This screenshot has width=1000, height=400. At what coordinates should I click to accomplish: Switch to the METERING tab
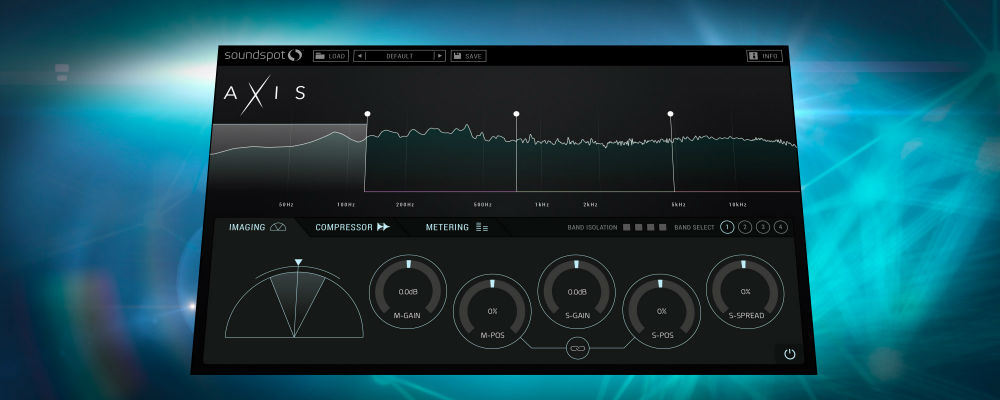457,227
